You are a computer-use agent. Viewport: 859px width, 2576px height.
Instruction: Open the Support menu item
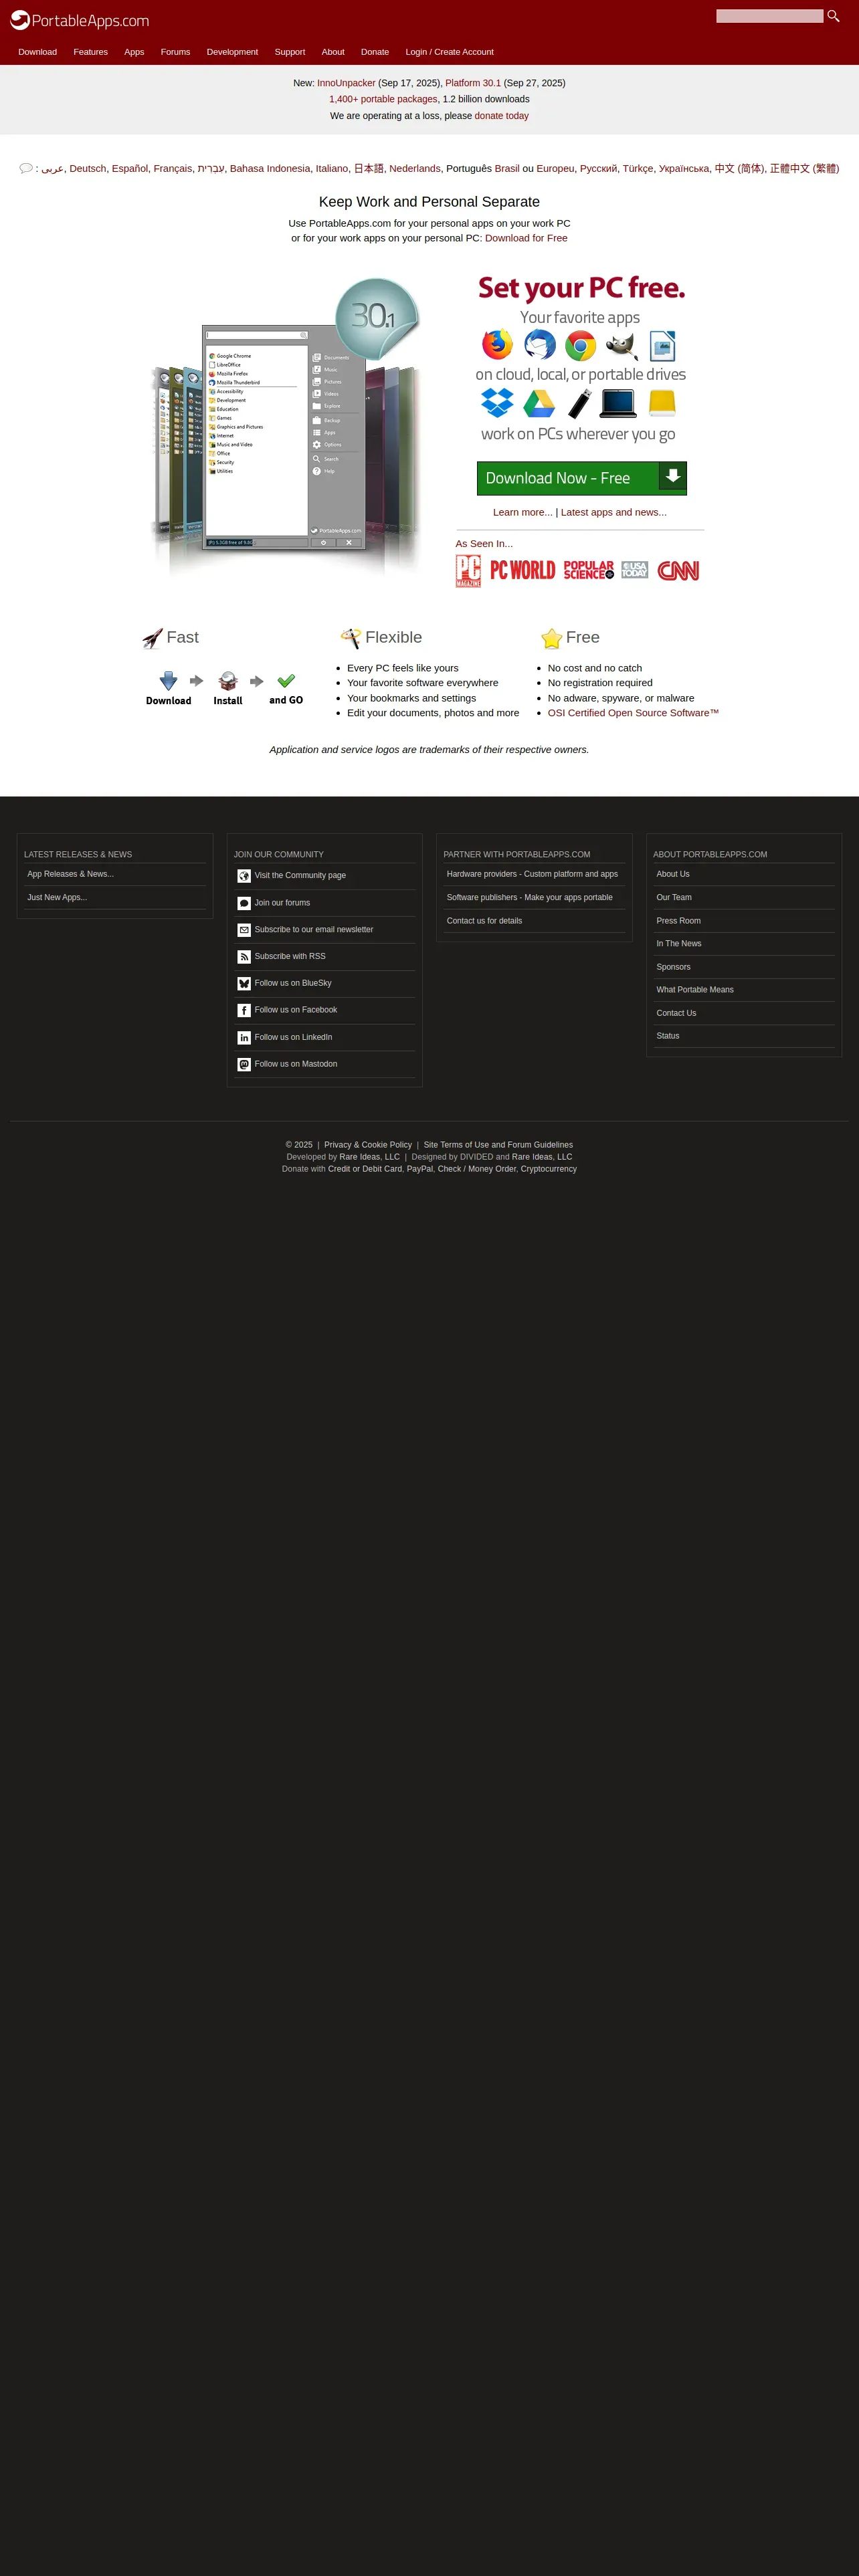(290, 52)
